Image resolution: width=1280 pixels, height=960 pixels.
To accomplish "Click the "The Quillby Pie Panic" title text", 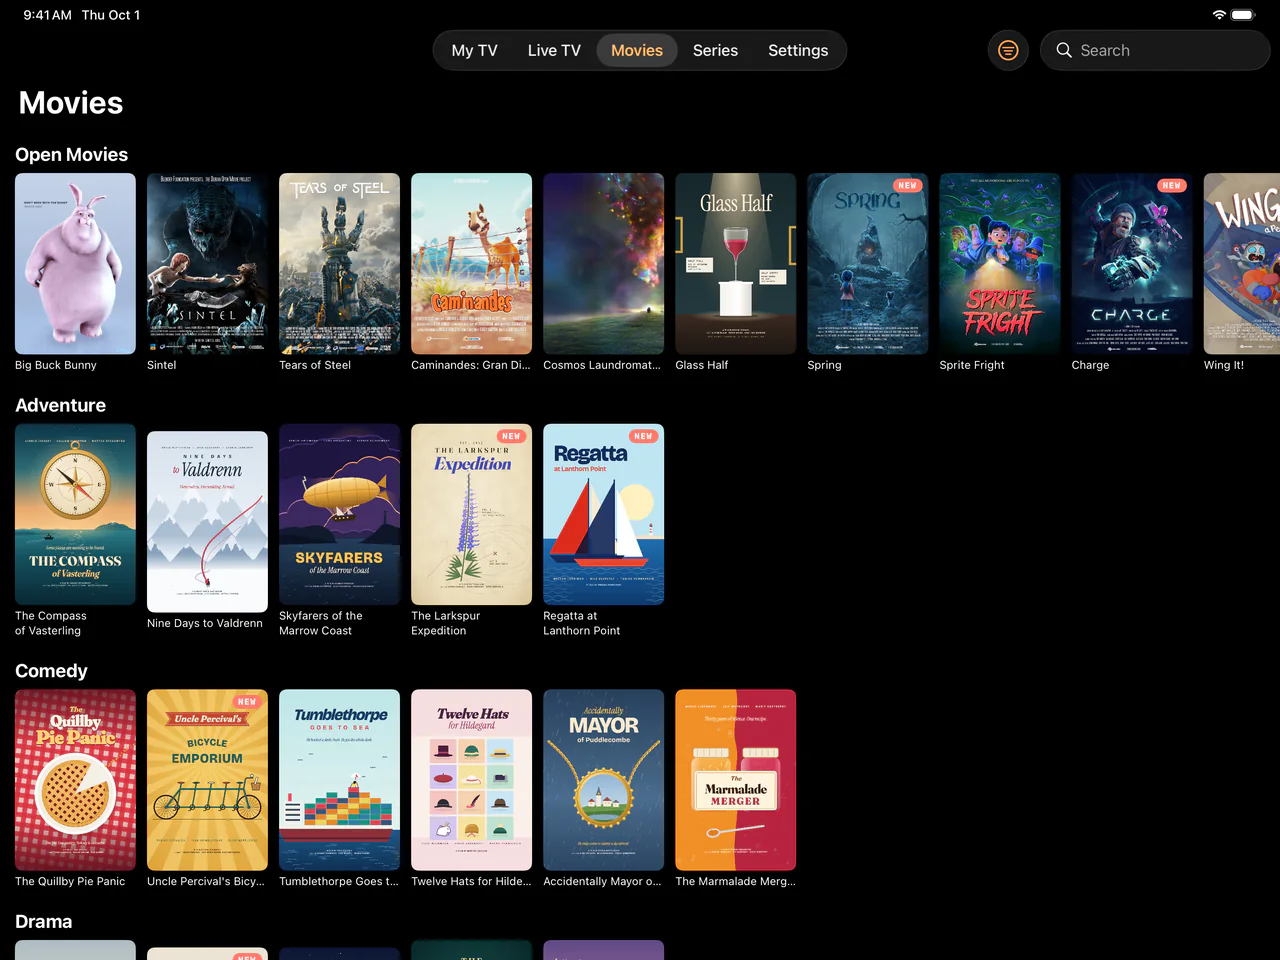I will pyautogui.click(x=70, y=881).
